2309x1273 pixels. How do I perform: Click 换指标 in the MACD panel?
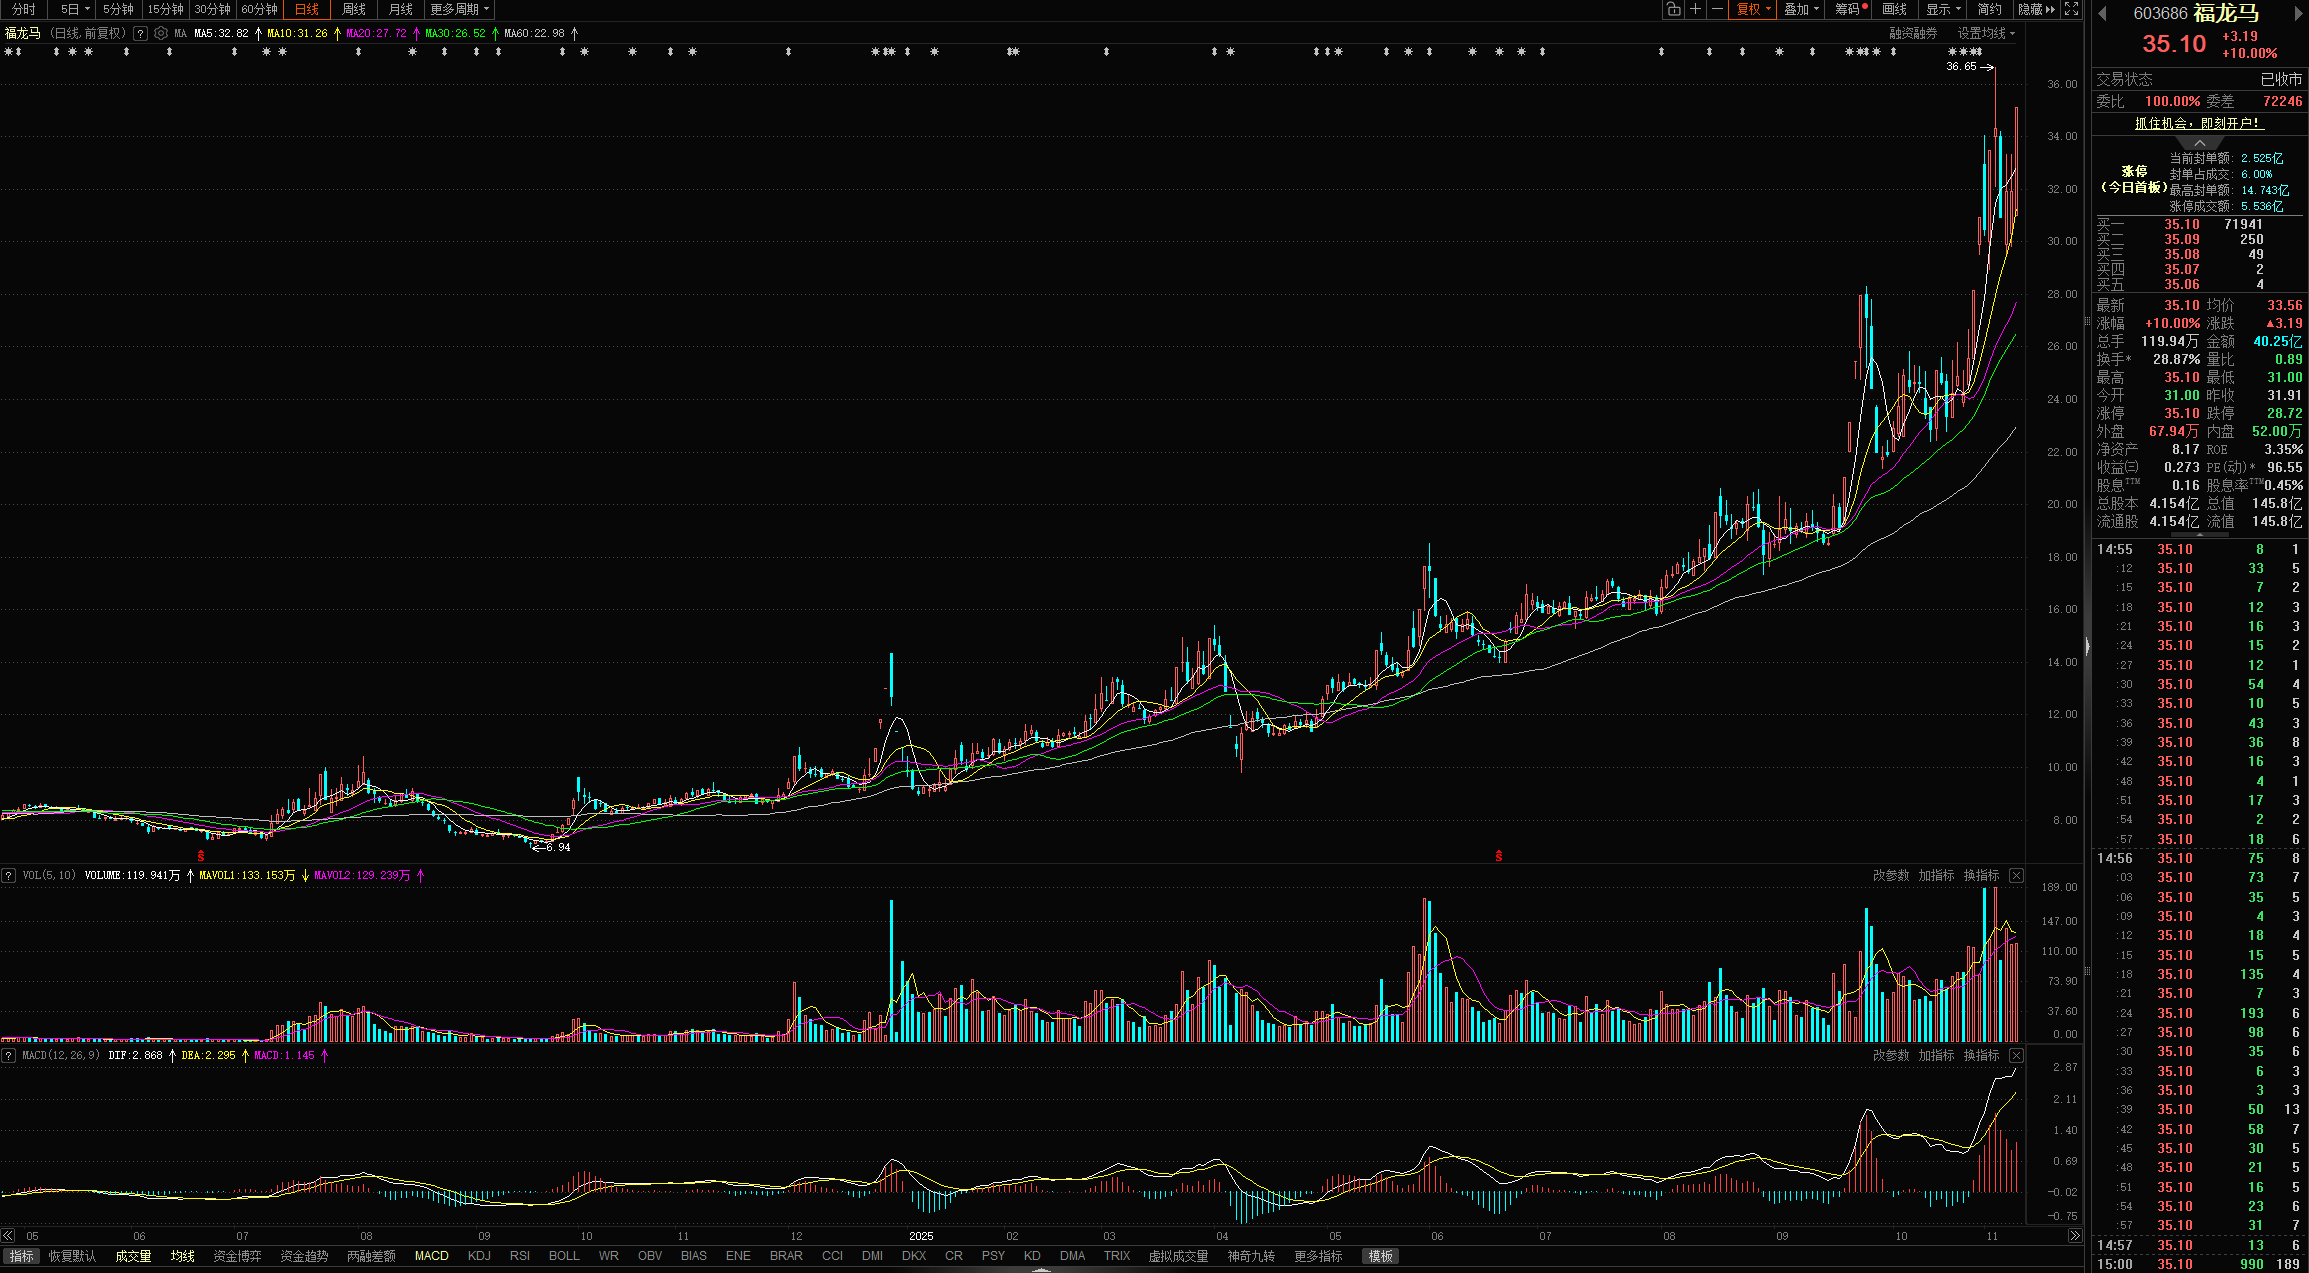(x=1981, y=1055)
